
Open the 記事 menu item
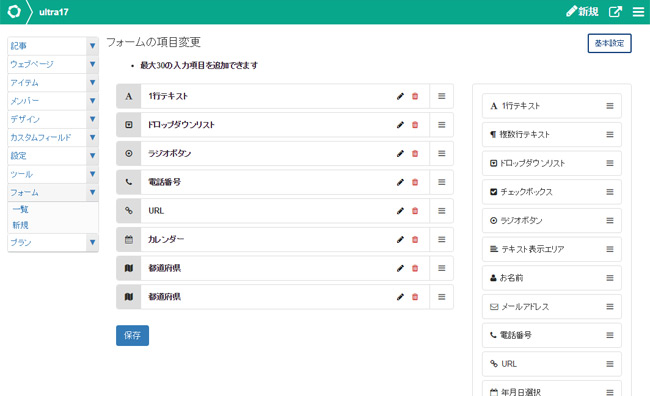47,46
